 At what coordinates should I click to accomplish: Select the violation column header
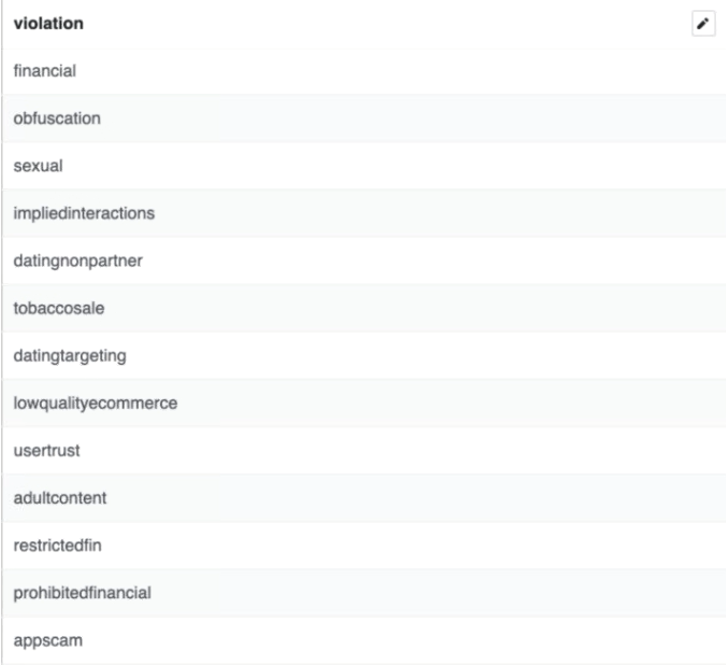coord(49,24)
